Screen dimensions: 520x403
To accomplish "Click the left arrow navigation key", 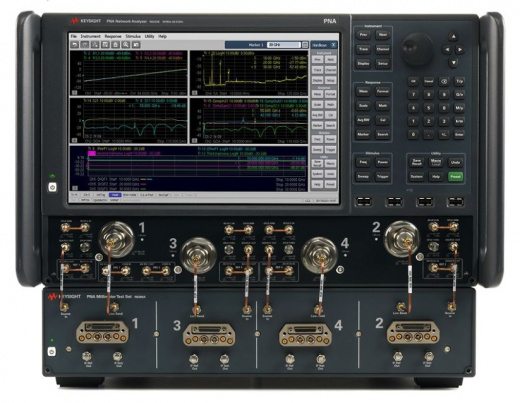I will [447, 50].
